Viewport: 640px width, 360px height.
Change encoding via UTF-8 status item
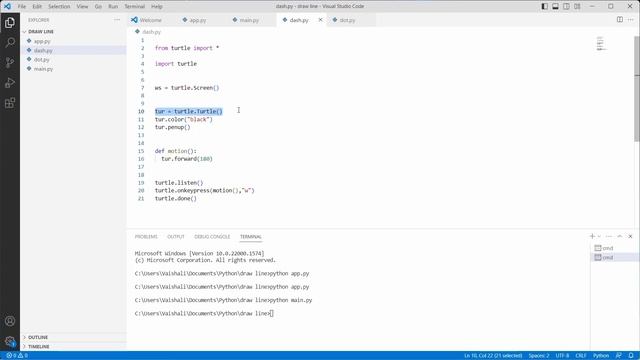coord(562,356)
